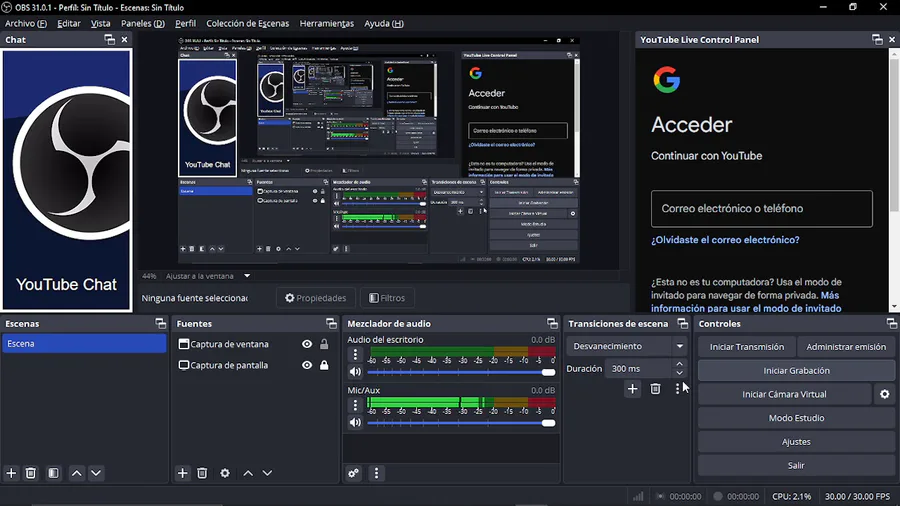Undock the Controles panel
The height and width of the screenshot is (506, 900).
tap(891, 324)
